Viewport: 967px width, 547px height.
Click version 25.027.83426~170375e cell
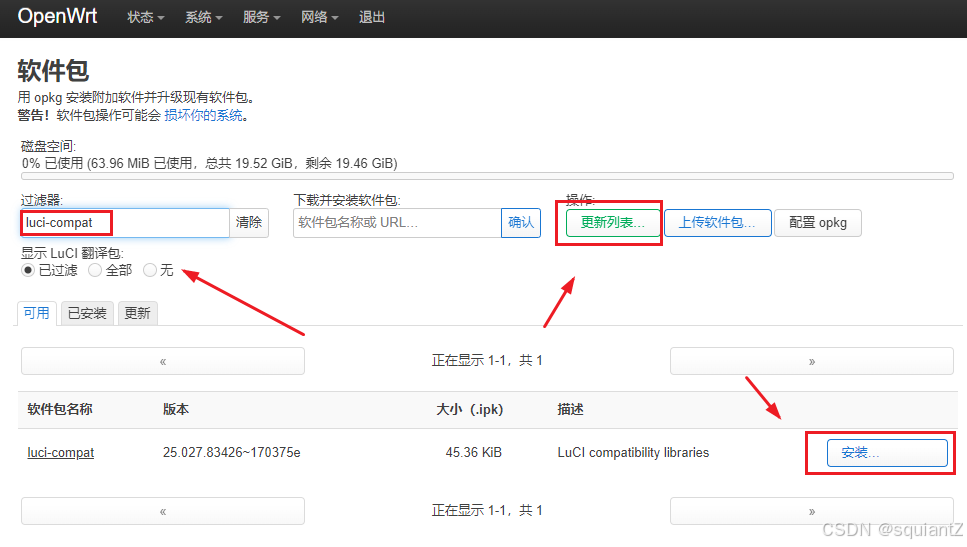pyautogui.click(x=231, y=453)
